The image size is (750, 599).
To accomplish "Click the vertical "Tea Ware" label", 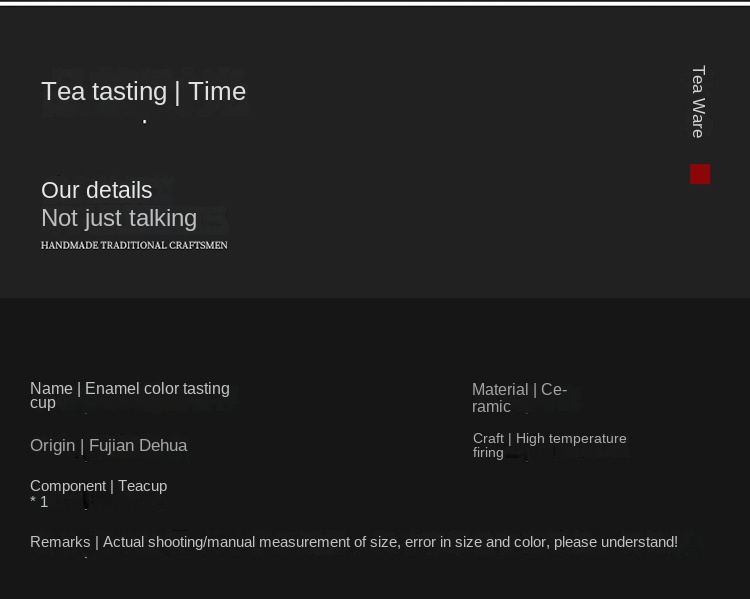I will pyautogui.click(x=698, y=102).
